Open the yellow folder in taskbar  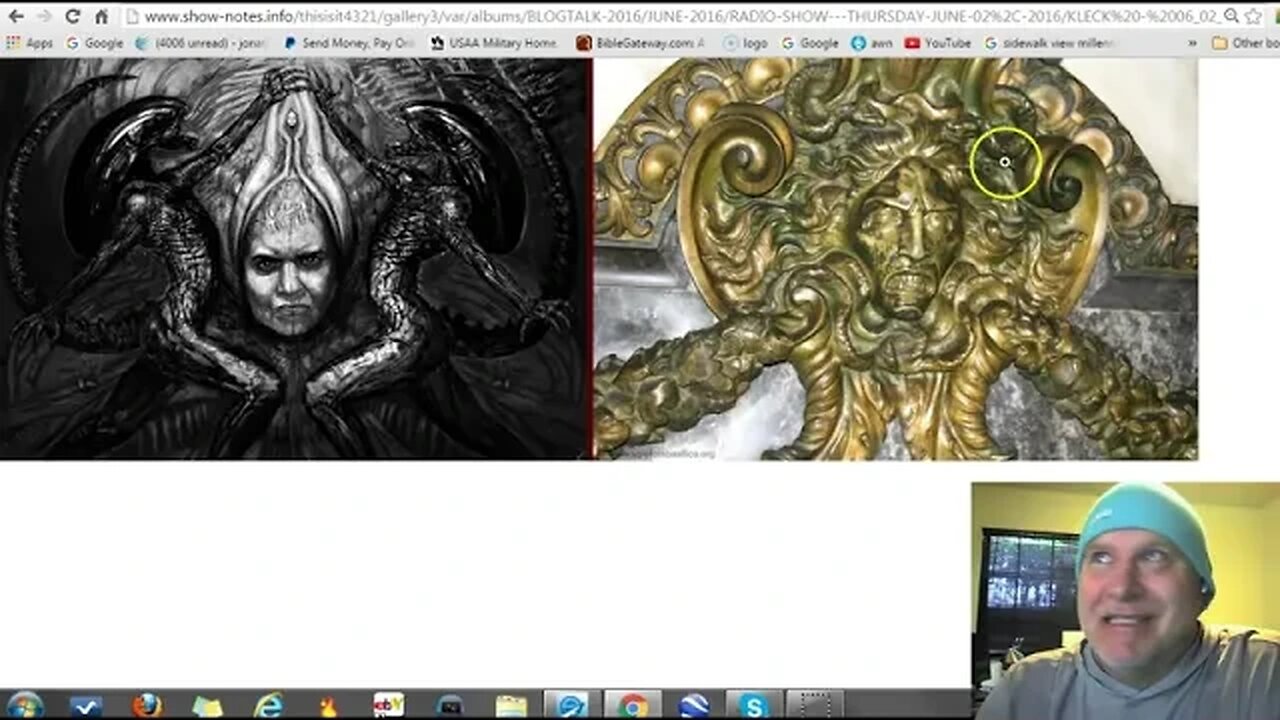[x=511, y=705]
